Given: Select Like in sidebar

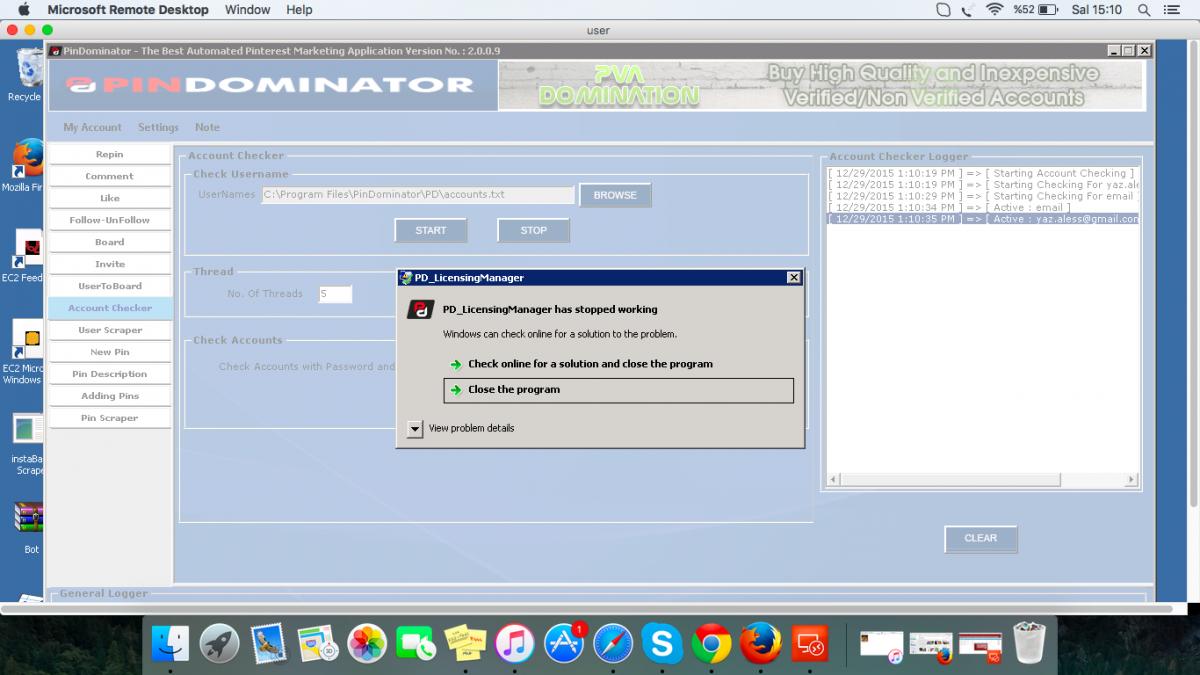Looking at the screenshot, I should [x=110, y=198].
